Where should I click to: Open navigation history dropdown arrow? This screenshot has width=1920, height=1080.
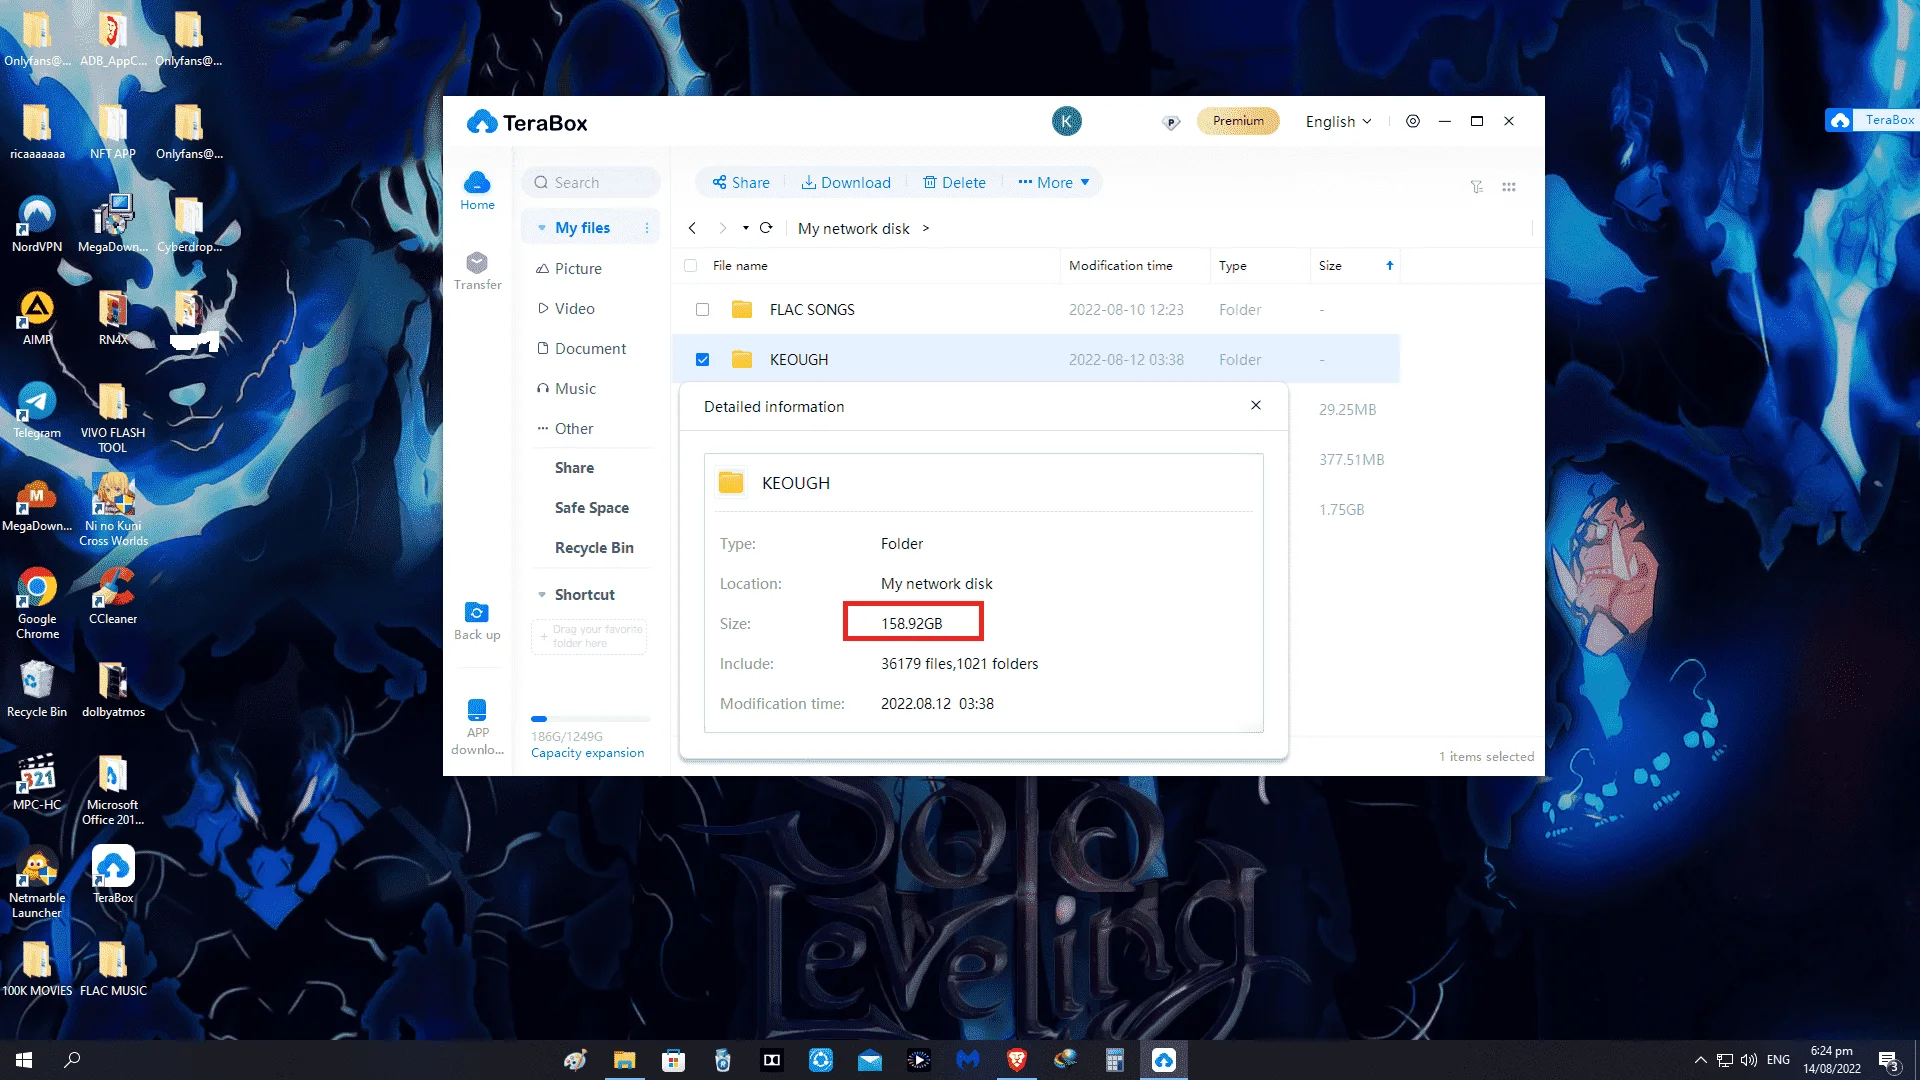click(x=745, y=228)
